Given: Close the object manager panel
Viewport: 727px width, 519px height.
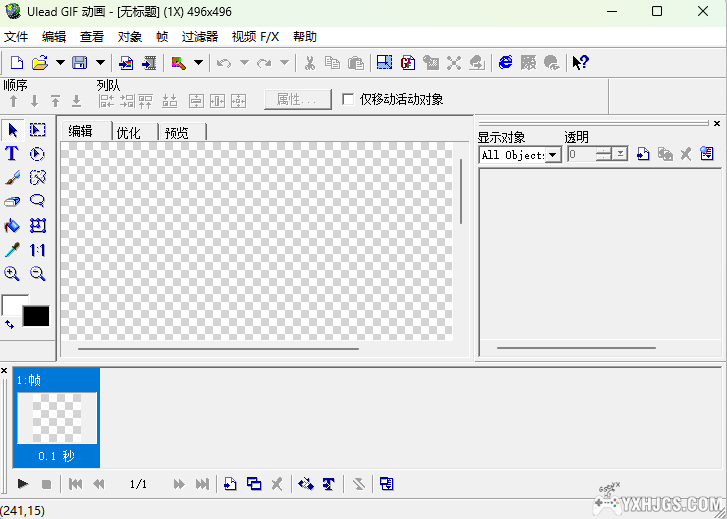Looking at the screenshot, I should click(717, 123).
